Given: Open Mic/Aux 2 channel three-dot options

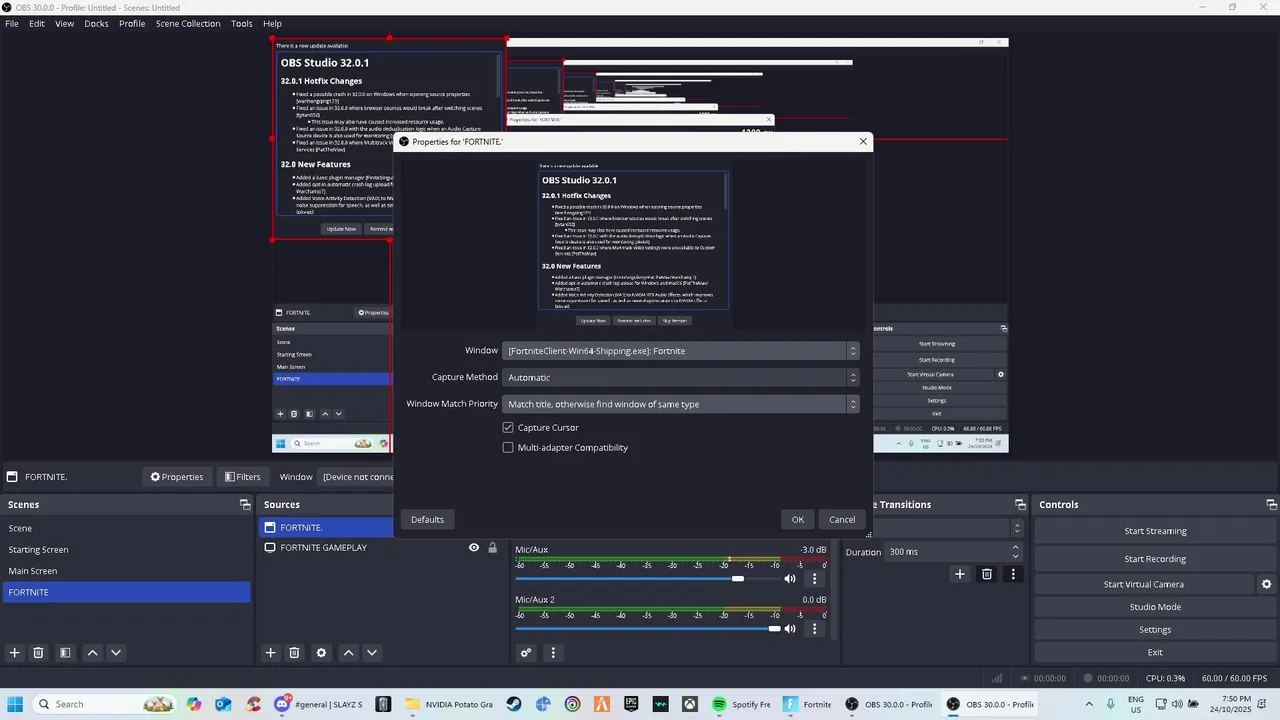Looking at the screenshot, I should [x=814, y=628].
